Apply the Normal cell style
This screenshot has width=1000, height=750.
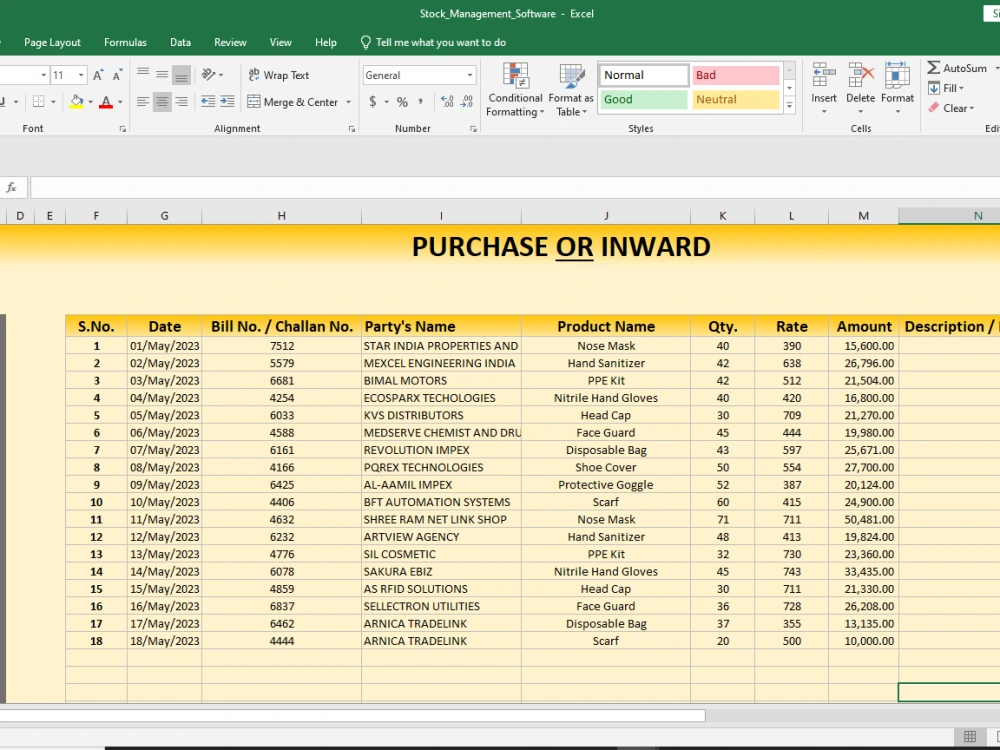[643, 75]
